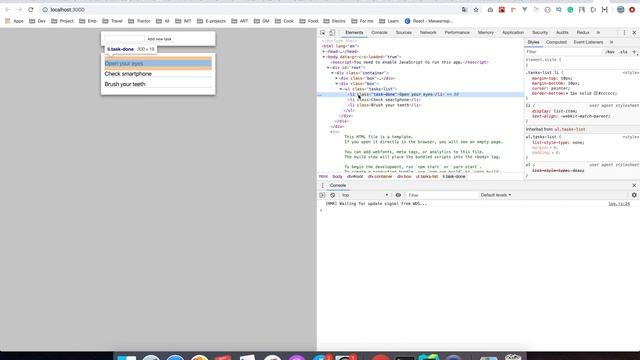Close the console drawer
This screenshot has width=640, height=360.
click(x=634, y=185)
